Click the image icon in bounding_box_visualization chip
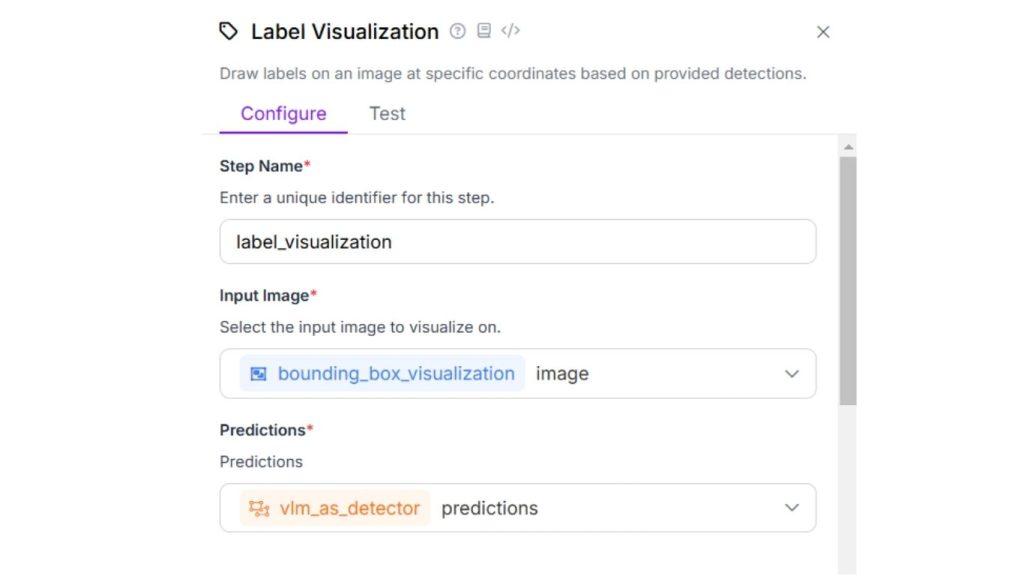The width and height of the screenshot is (1024, 576). (259, 374)
